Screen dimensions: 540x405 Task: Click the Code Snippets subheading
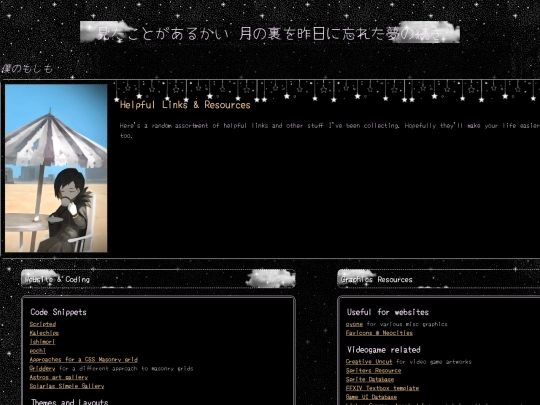(x=59, y=312)
